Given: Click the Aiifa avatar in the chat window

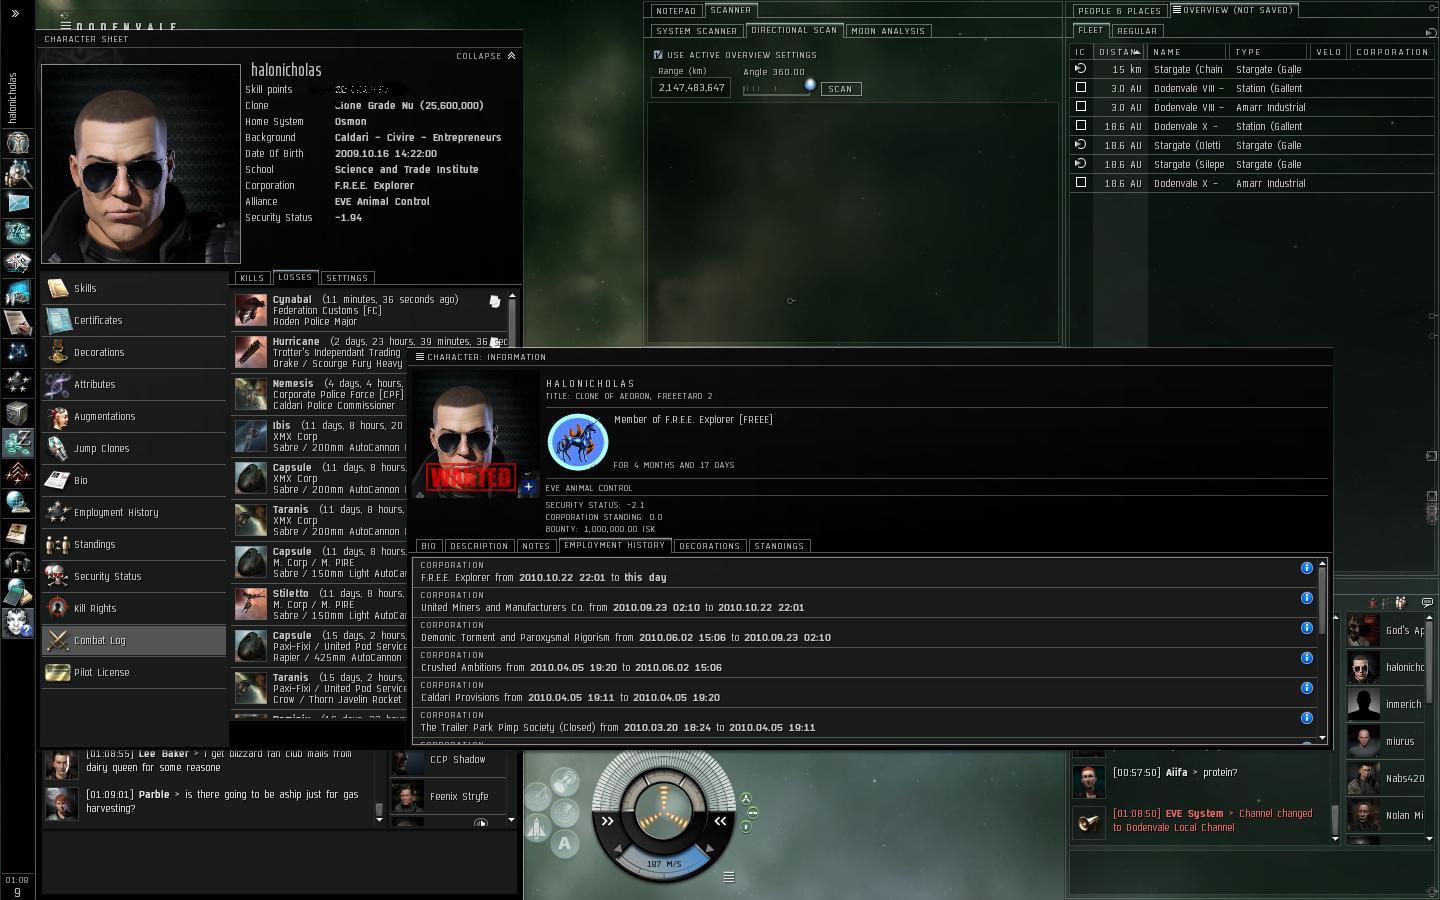Looking at the screenshot, I should pos(1088,781).
